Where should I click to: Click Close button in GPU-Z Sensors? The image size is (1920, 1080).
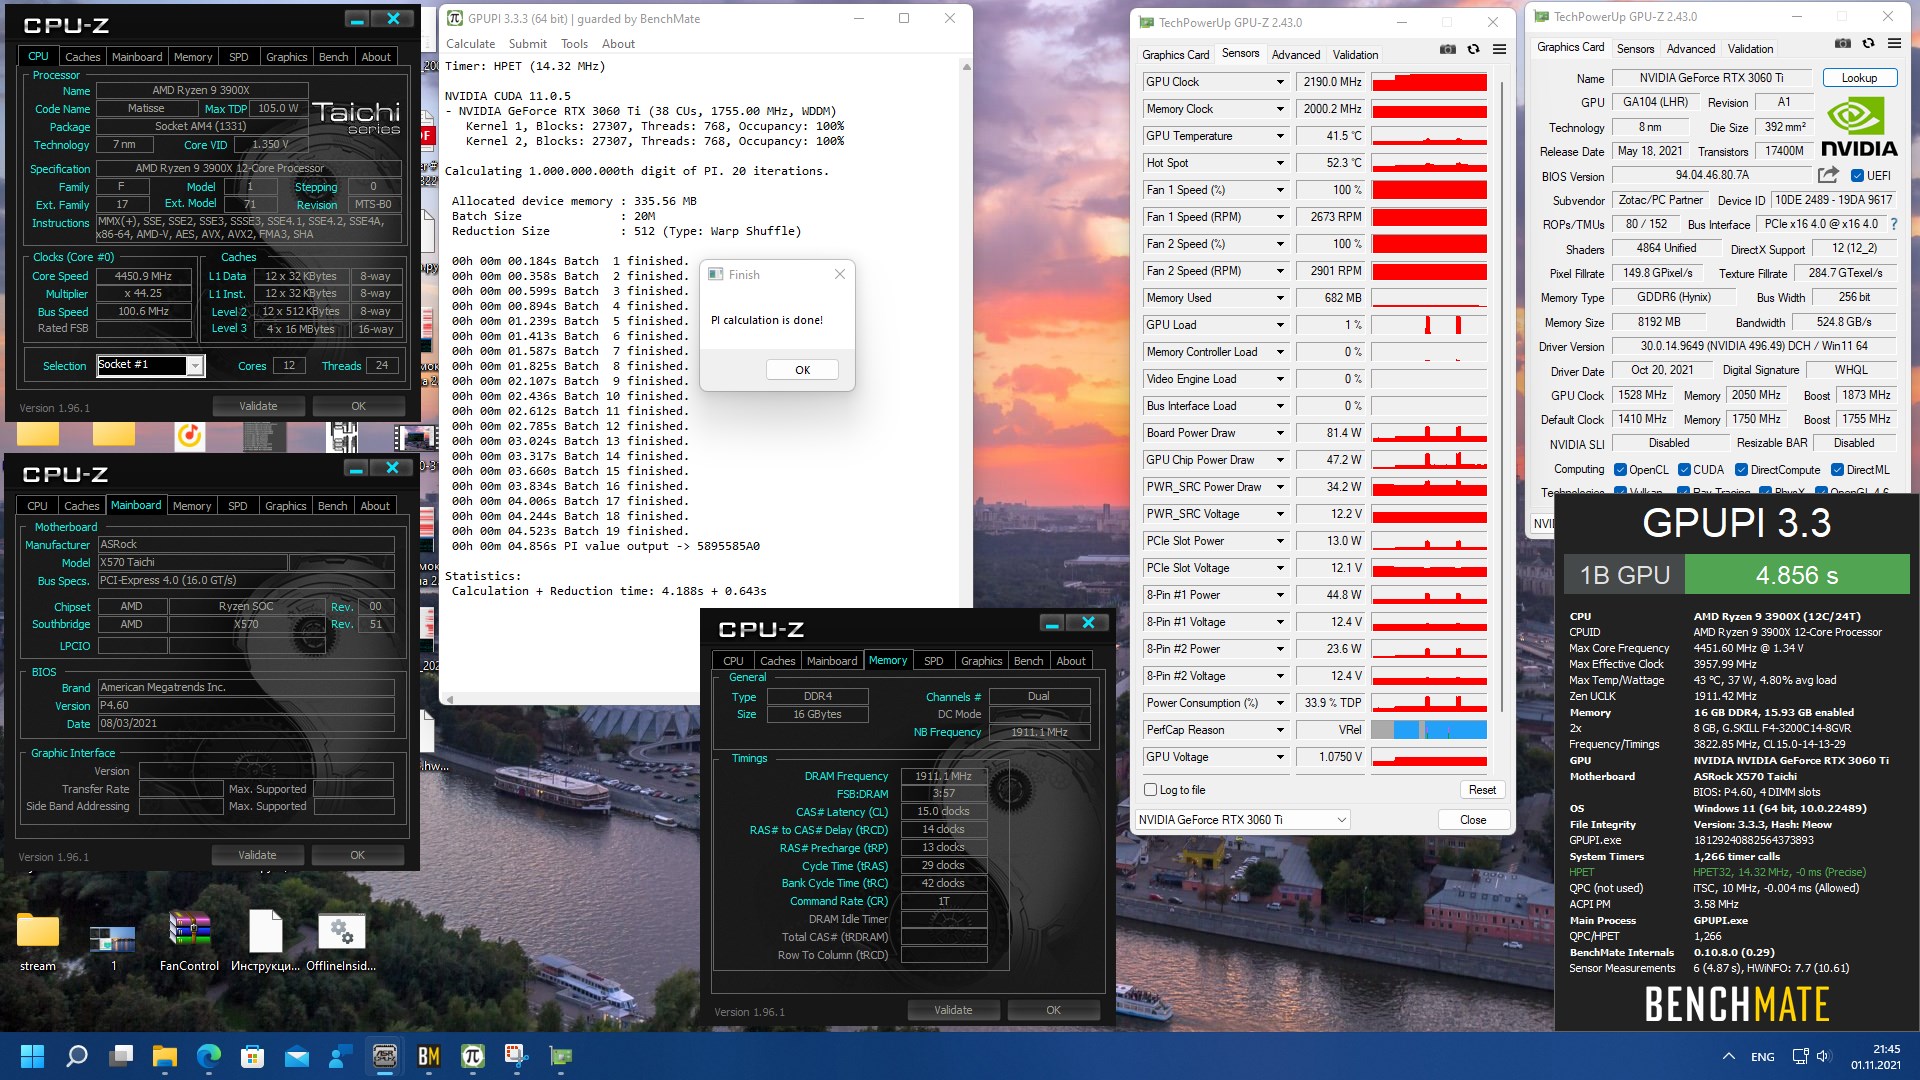tap(1473, 820)
